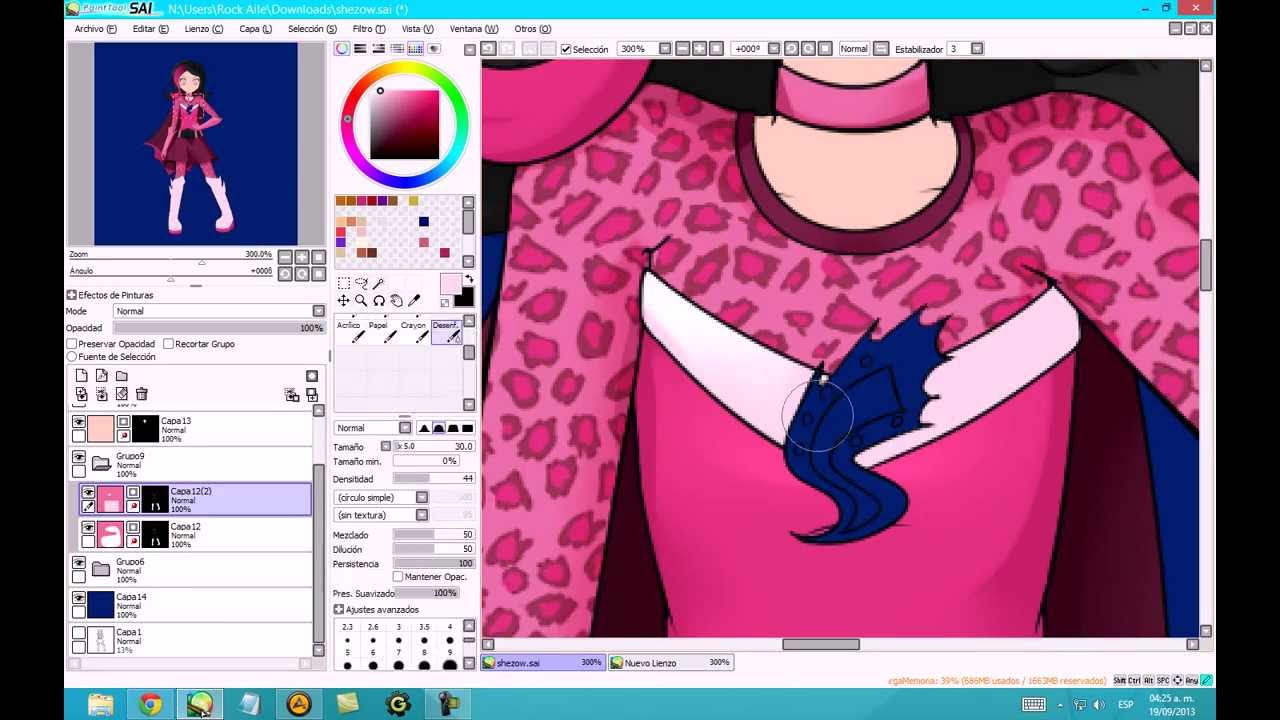The image size is (1280, 720).
Task: Choose the Acrílico brush
Action: [349, 331]
